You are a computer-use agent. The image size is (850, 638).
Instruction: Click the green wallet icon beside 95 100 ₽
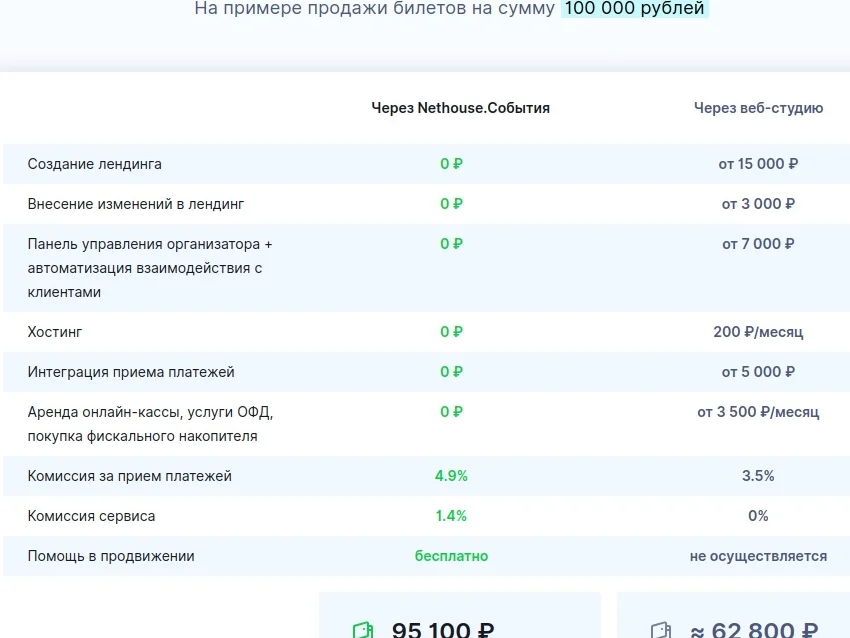tap(361, 630)
